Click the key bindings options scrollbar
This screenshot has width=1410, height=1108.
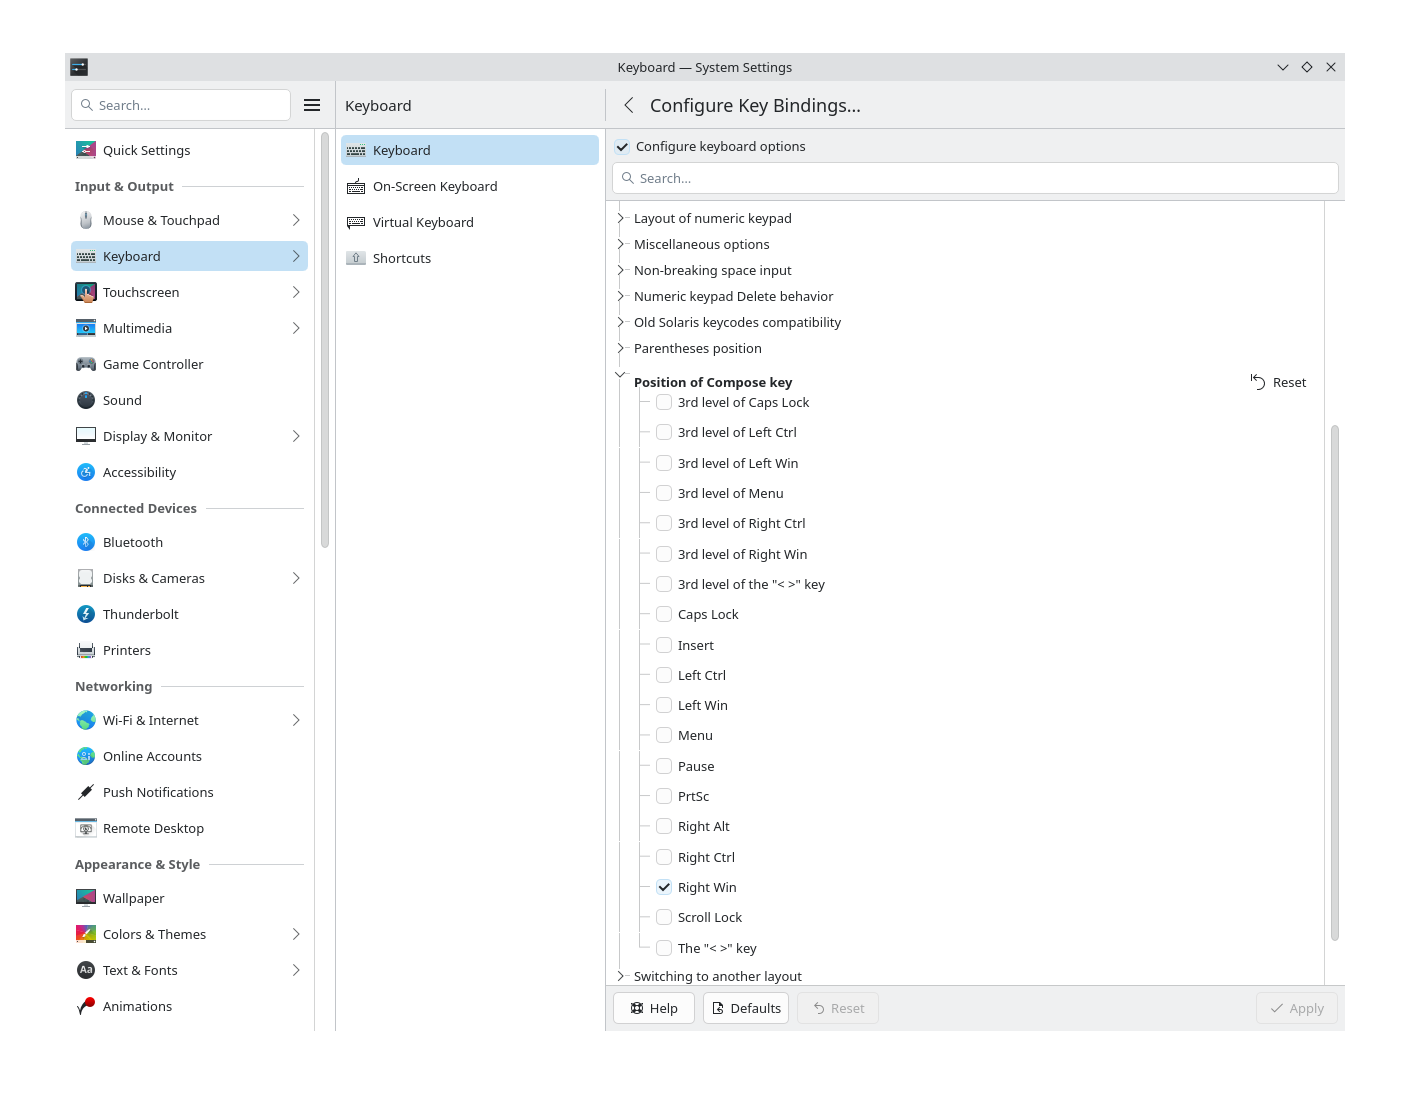click(x=1334, y=680)
